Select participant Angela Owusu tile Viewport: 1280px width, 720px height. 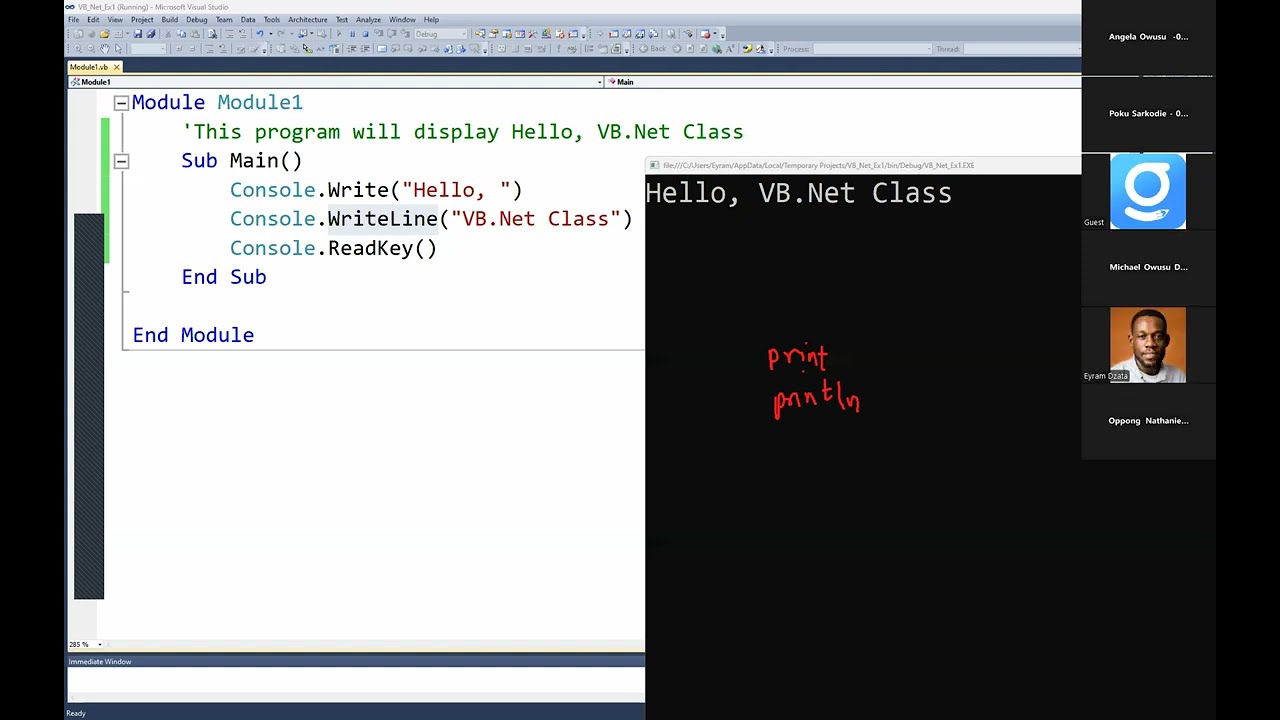(x=1148, y=37)
